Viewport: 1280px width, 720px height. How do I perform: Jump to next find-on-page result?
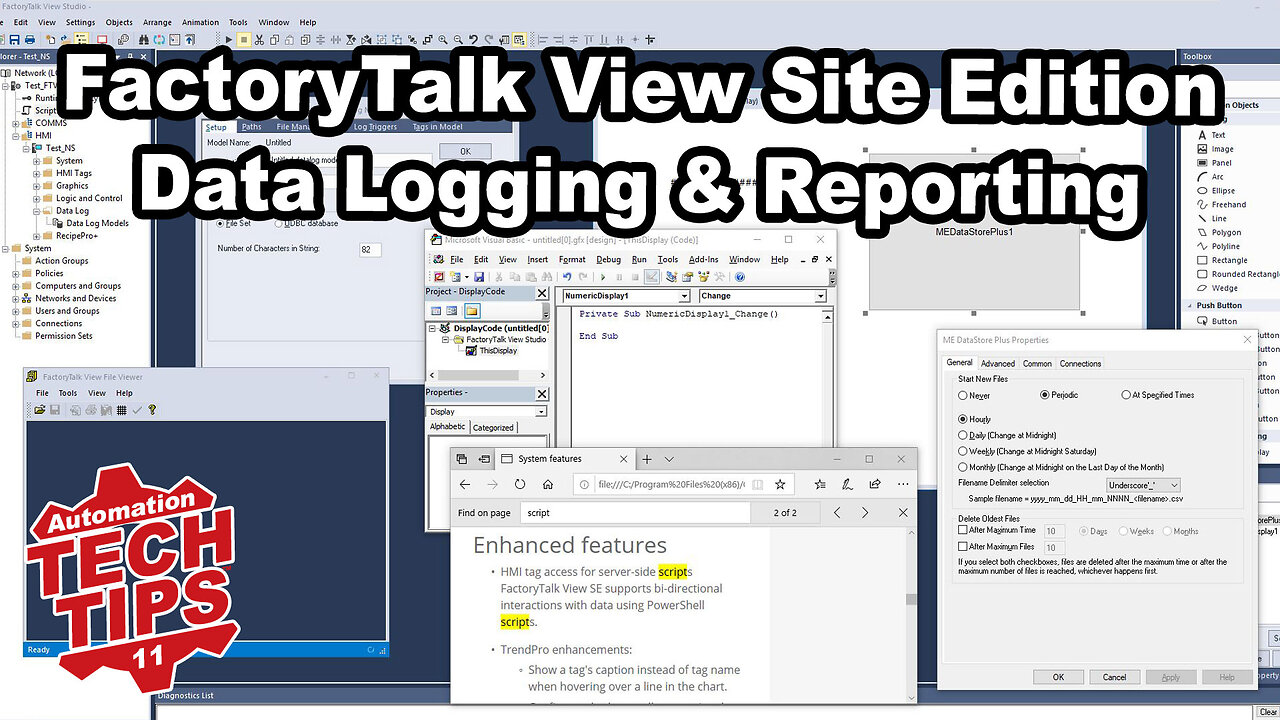coord(865,512)
